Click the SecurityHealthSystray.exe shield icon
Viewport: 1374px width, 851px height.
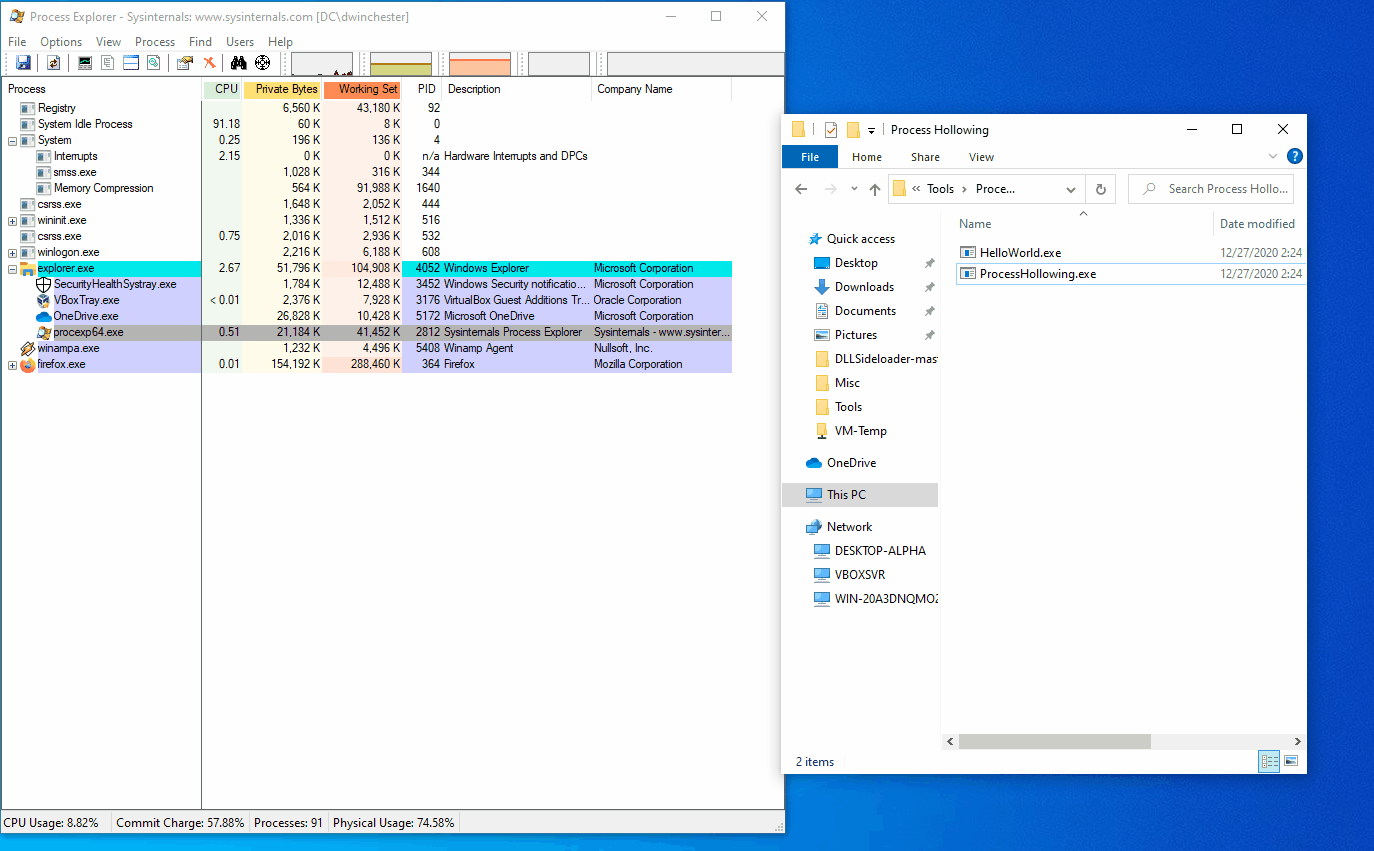point(43,284)
